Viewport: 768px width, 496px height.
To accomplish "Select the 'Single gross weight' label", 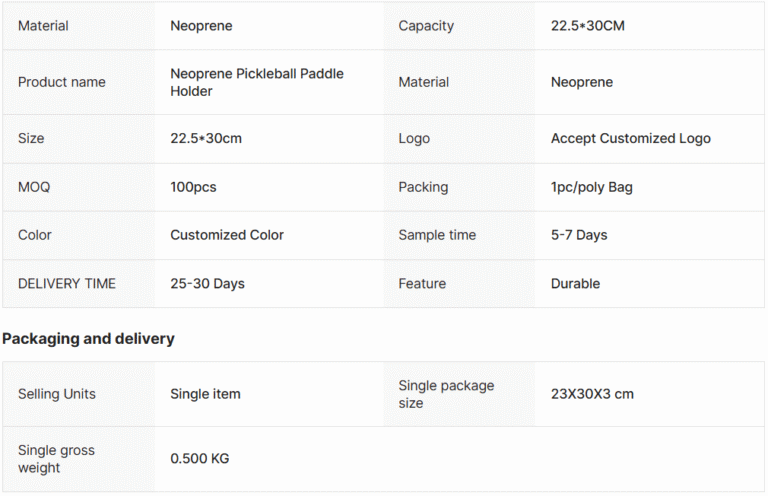I will tap(56, 459).
